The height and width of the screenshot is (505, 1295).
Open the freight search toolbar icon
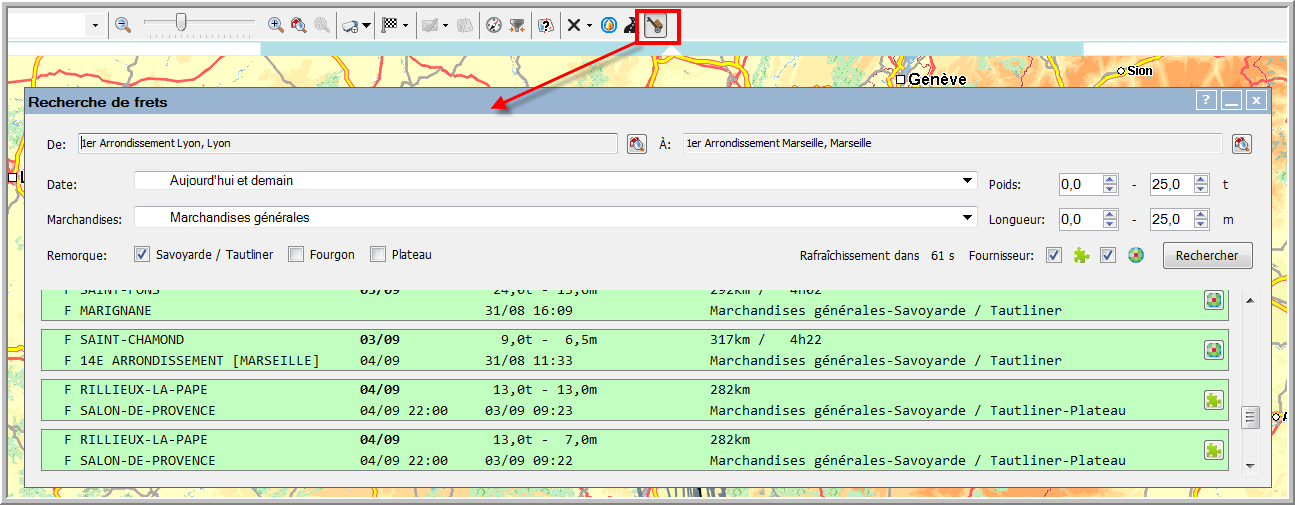pos(657,25)
